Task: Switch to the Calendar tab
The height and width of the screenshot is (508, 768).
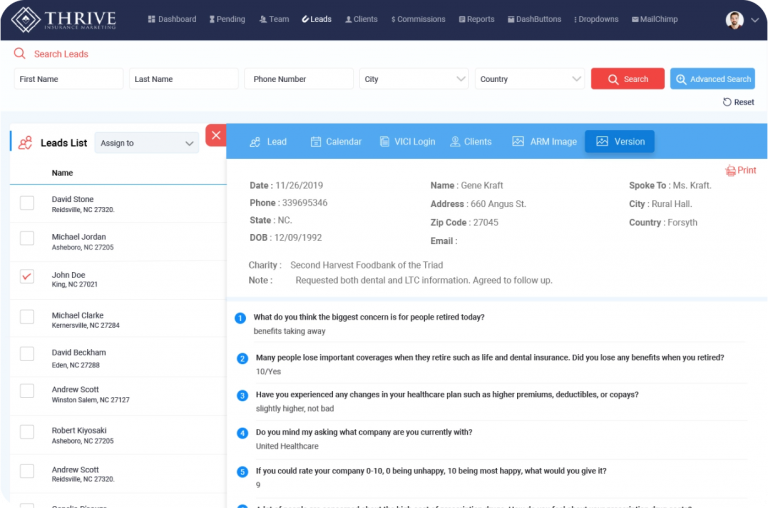Action: pos(336,142)
